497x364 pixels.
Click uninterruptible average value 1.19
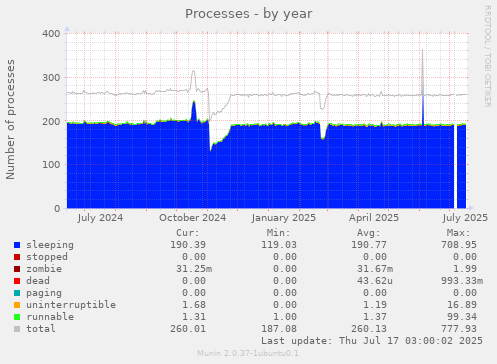(x=375, y=305)
